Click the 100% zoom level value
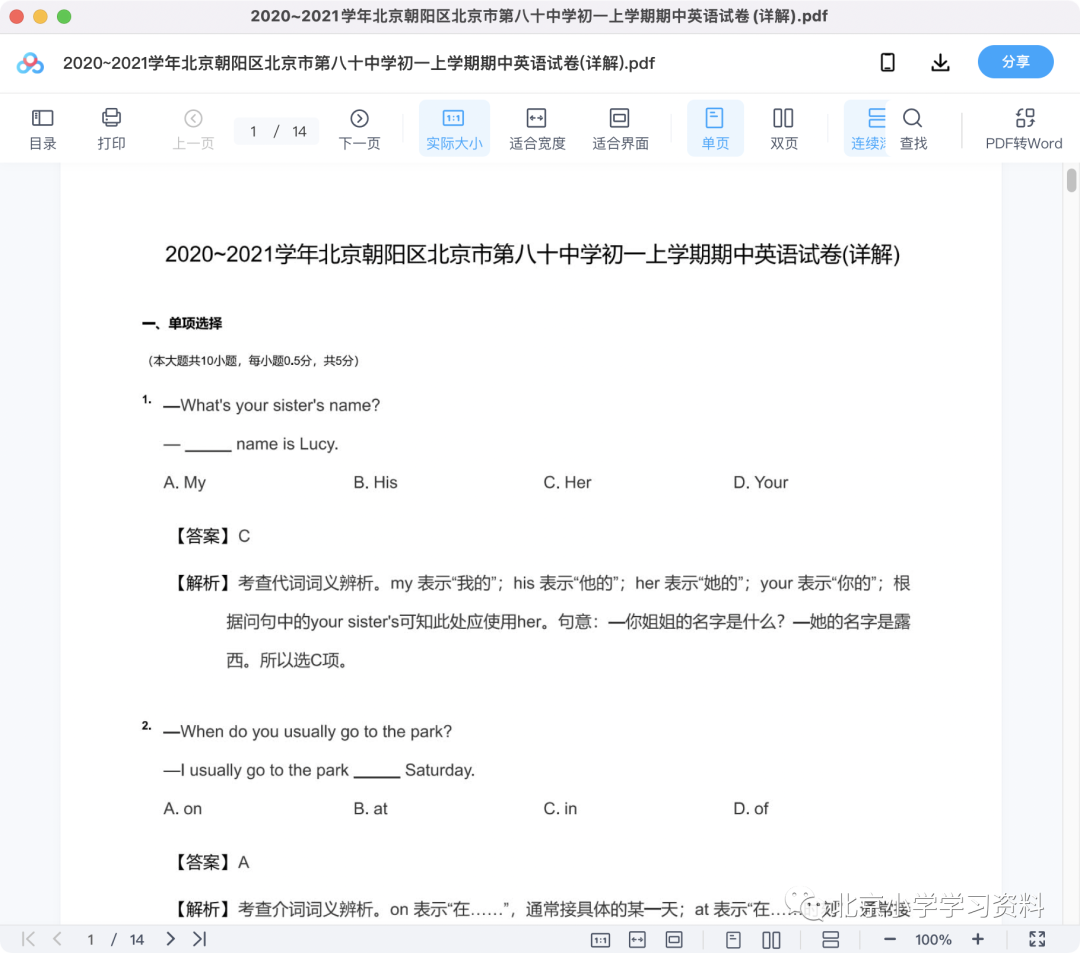The height and width of the screenshot is (953, 1080). tap(933, 940)
